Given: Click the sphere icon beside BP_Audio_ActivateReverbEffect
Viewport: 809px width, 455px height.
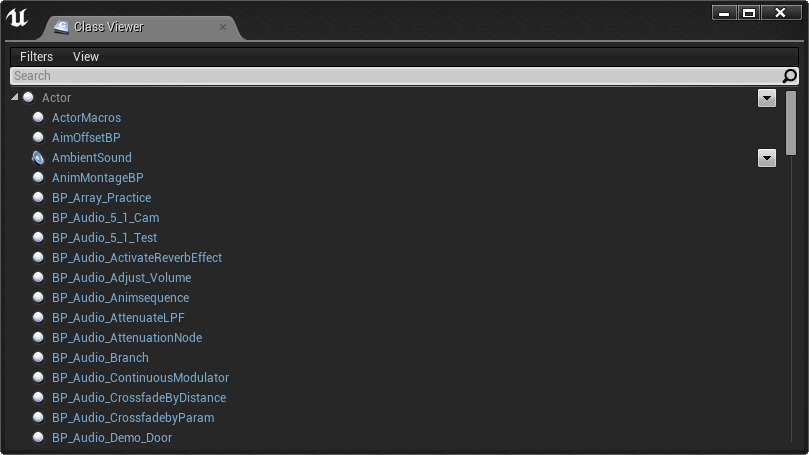Looking at the screenshot, I should (38, 257).
